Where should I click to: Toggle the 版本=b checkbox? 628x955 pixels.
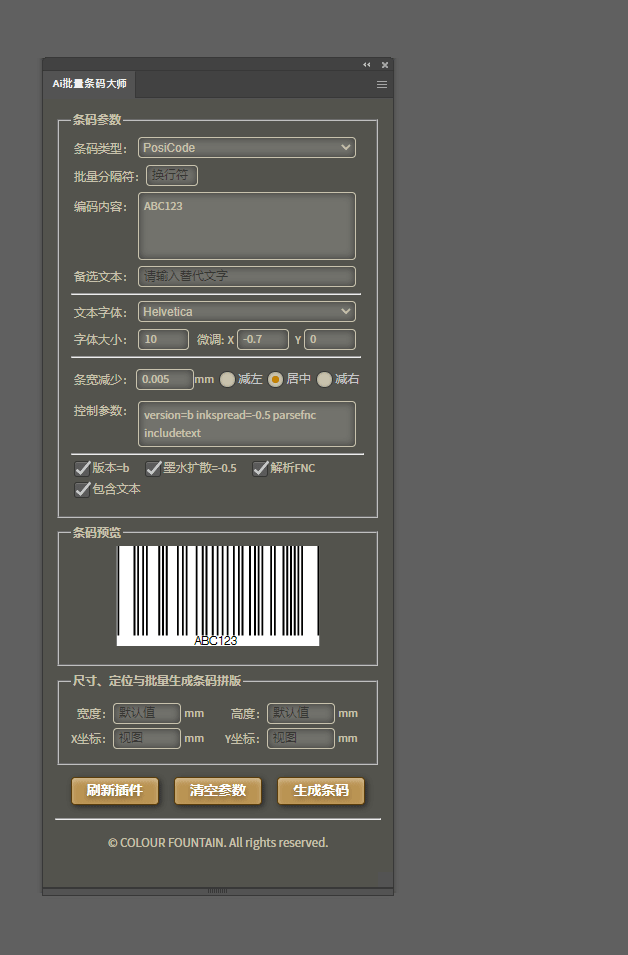click(x=82, y=468)
